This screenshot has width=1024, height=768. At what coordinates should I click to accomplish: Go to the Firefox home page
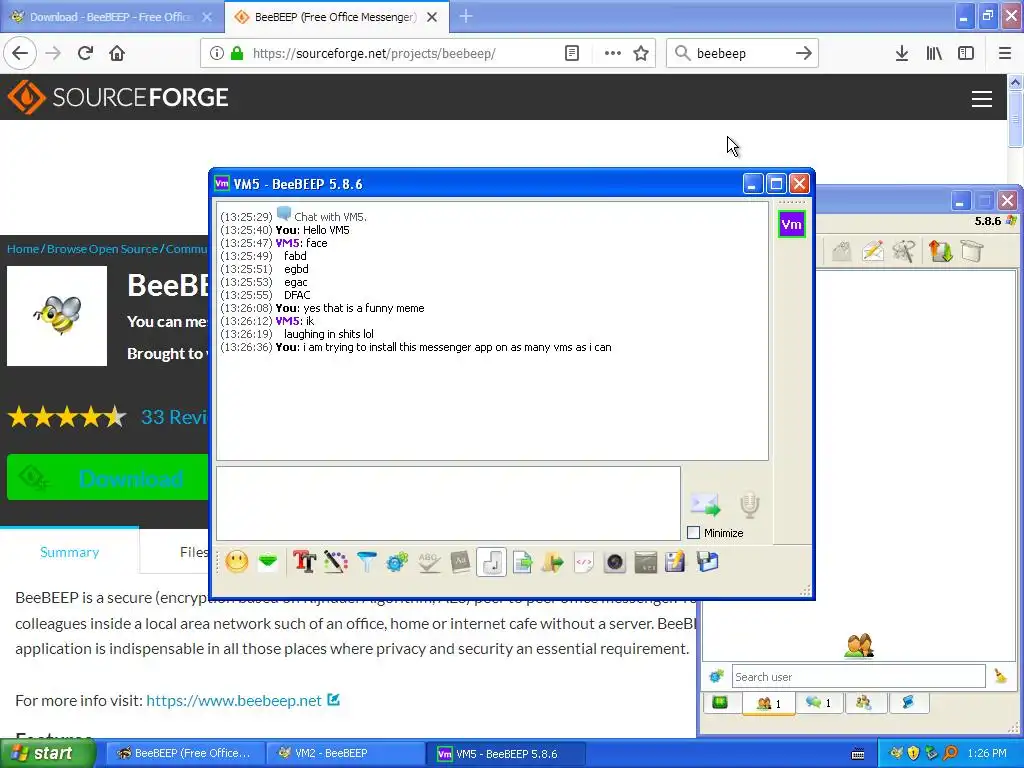tap(117, 53)
